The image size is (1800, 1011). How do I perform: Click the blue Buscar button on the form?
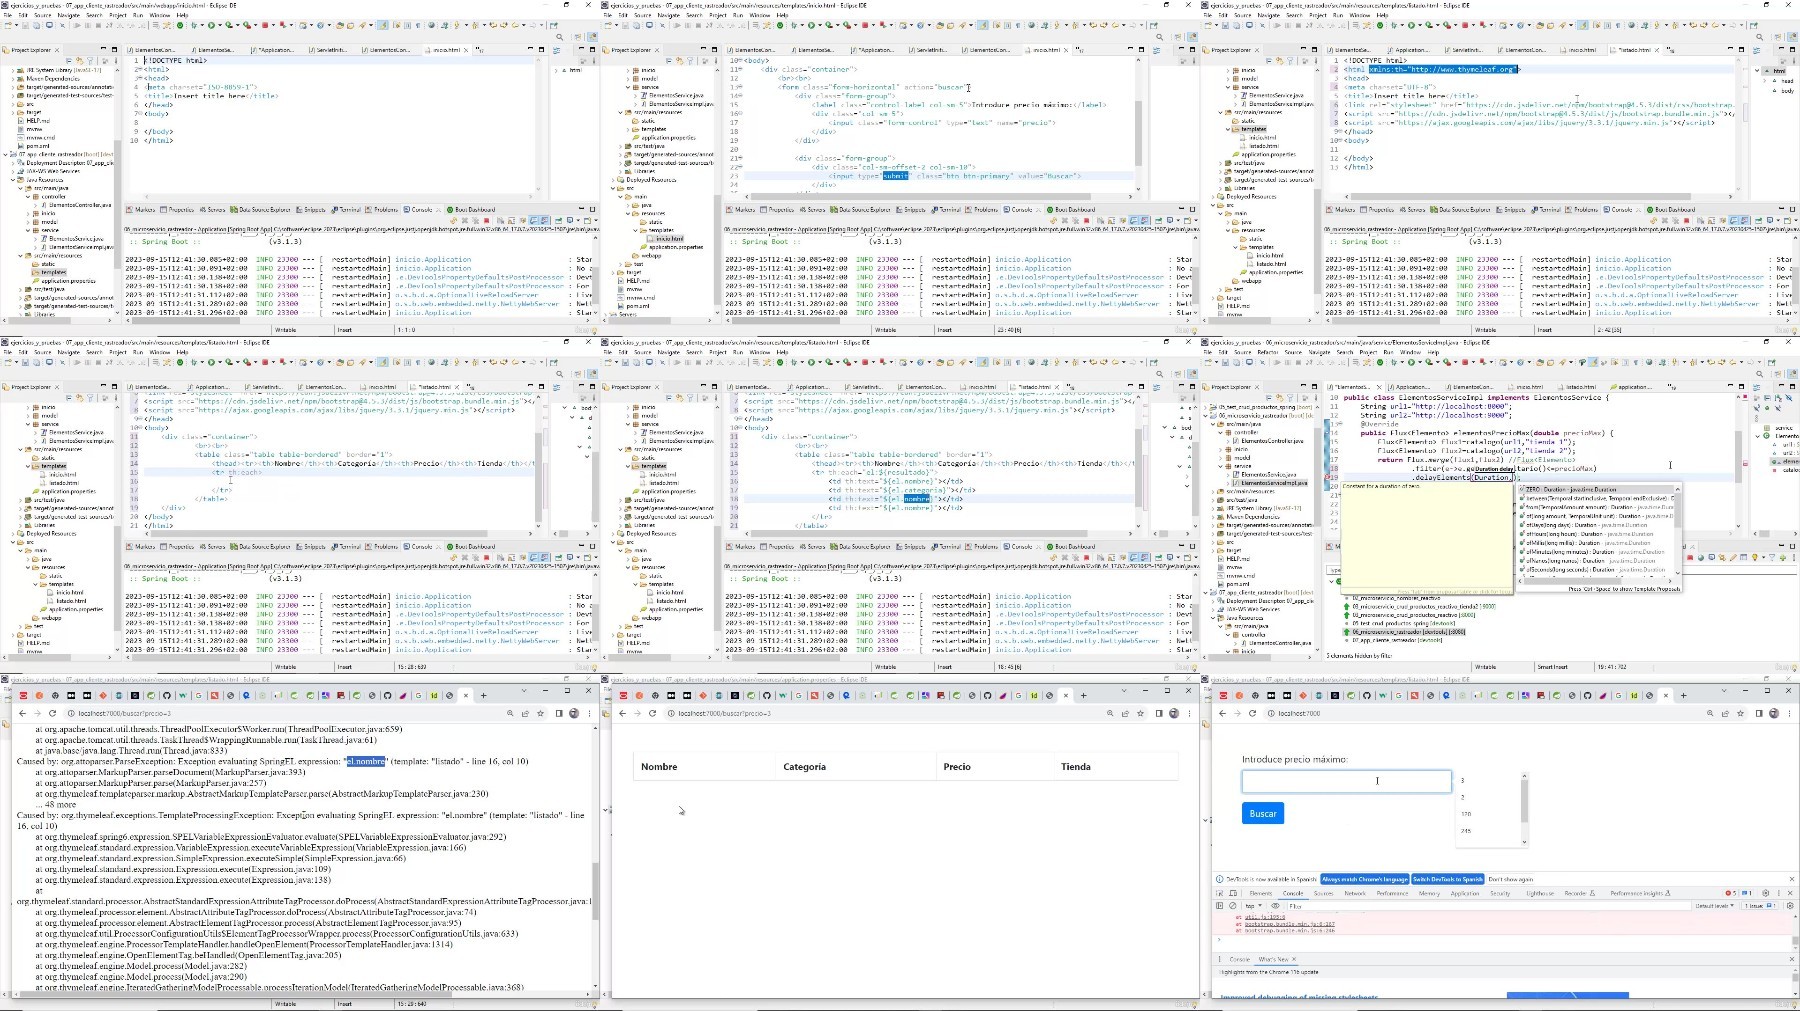[1263, 813]
